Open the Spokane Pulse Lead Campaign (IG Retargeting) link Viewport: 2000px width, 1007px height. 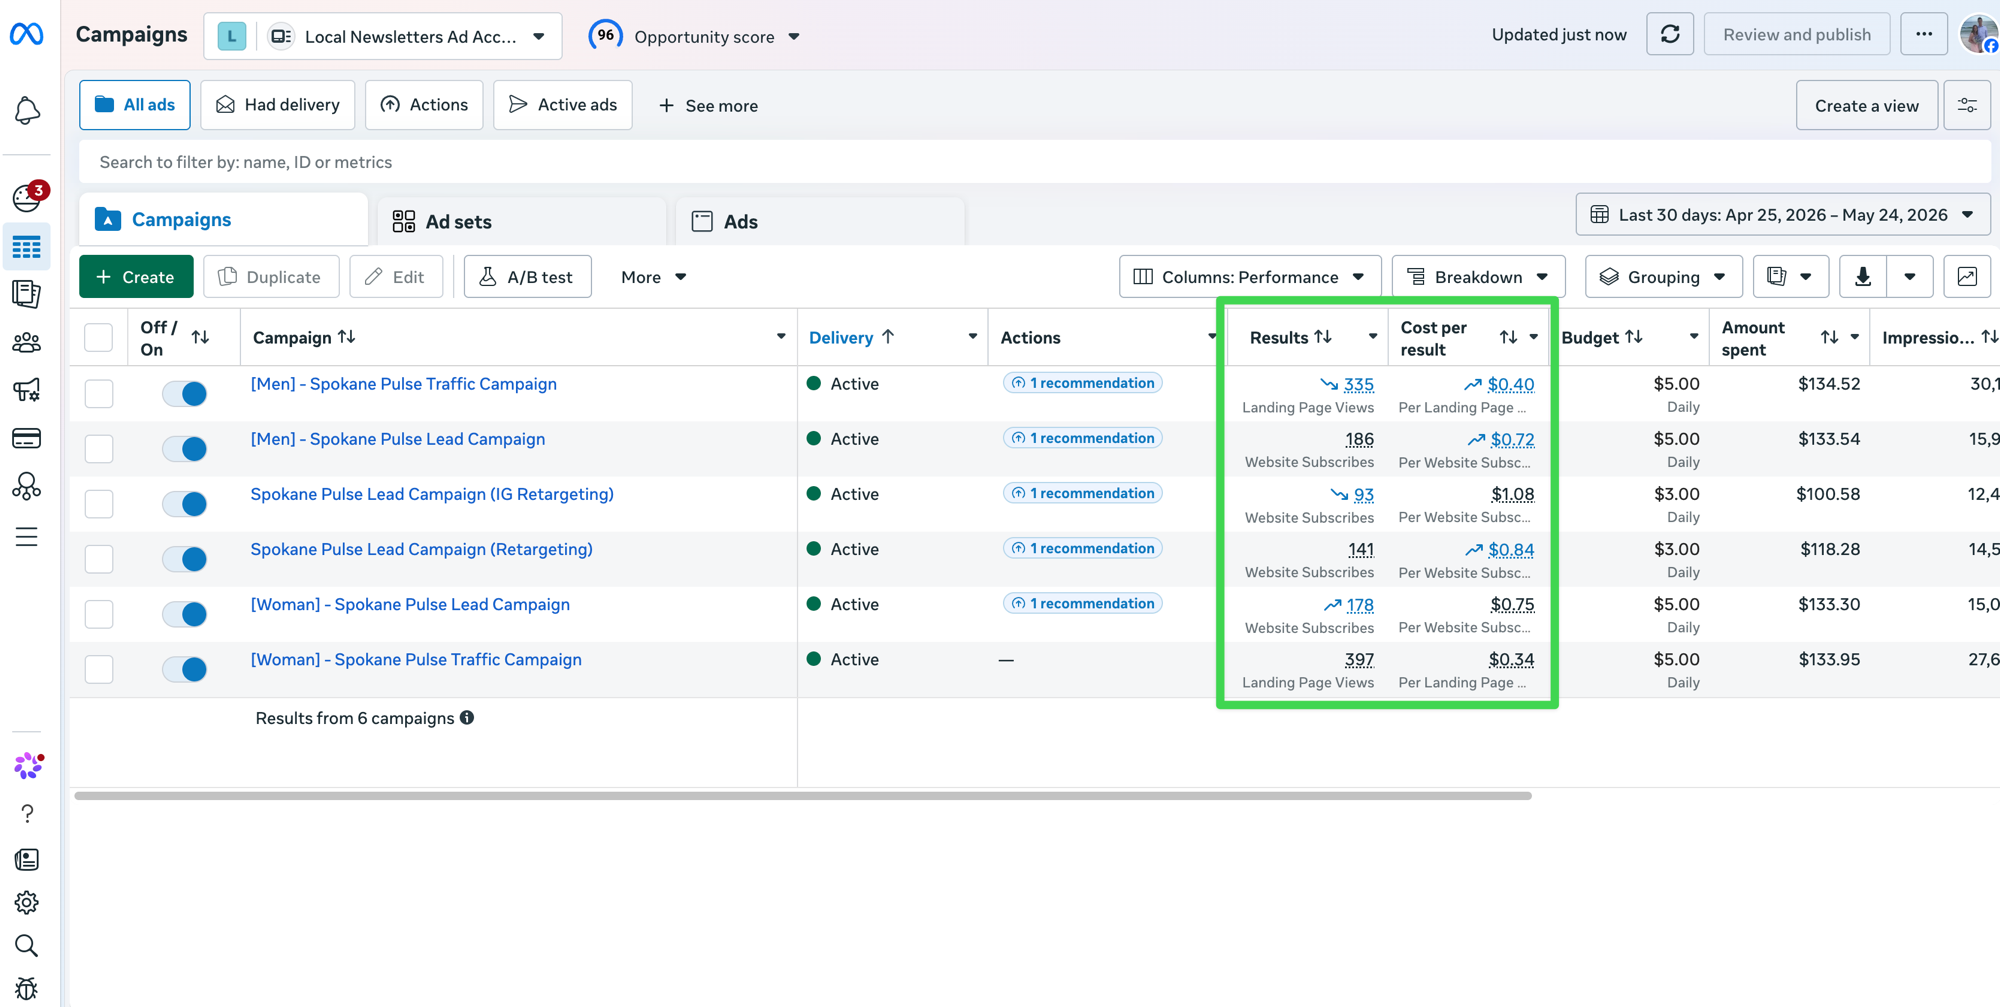[432, 494]
